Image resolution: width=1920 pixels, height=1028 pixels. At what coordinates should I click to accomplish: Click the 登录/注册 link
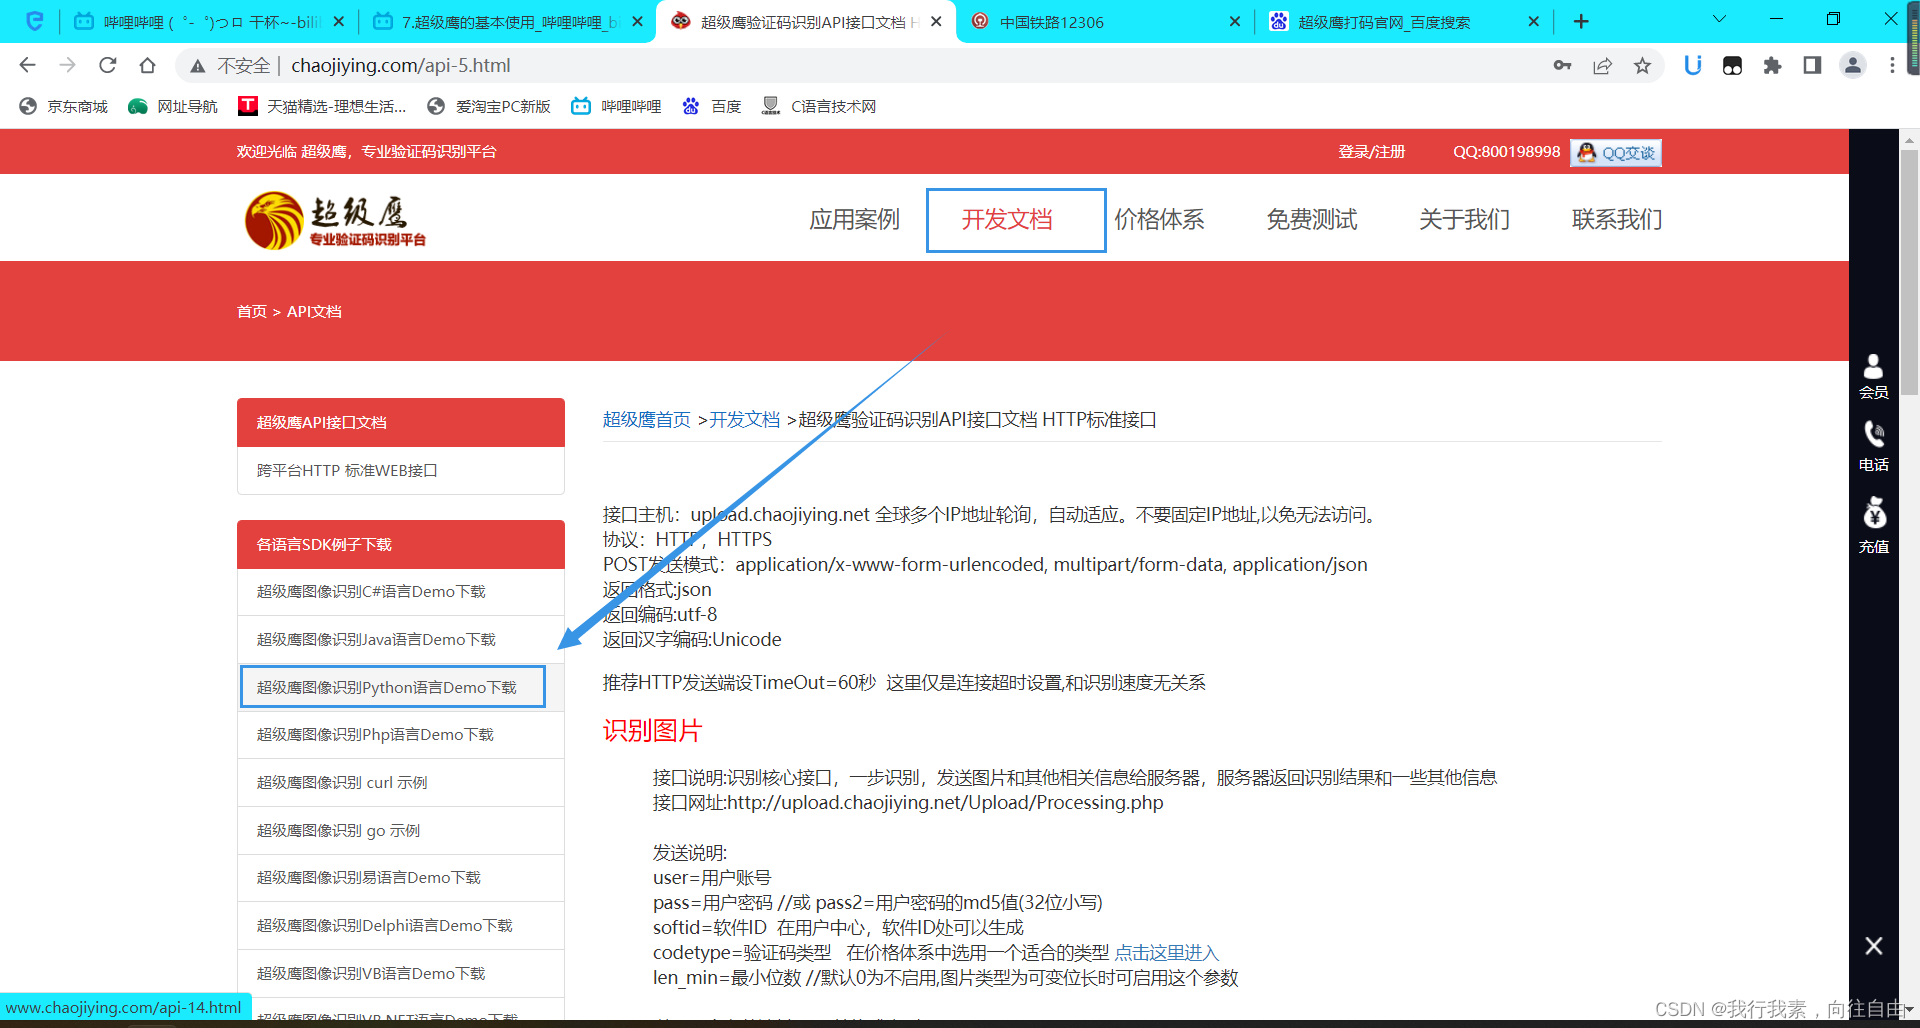point(1372,152)
